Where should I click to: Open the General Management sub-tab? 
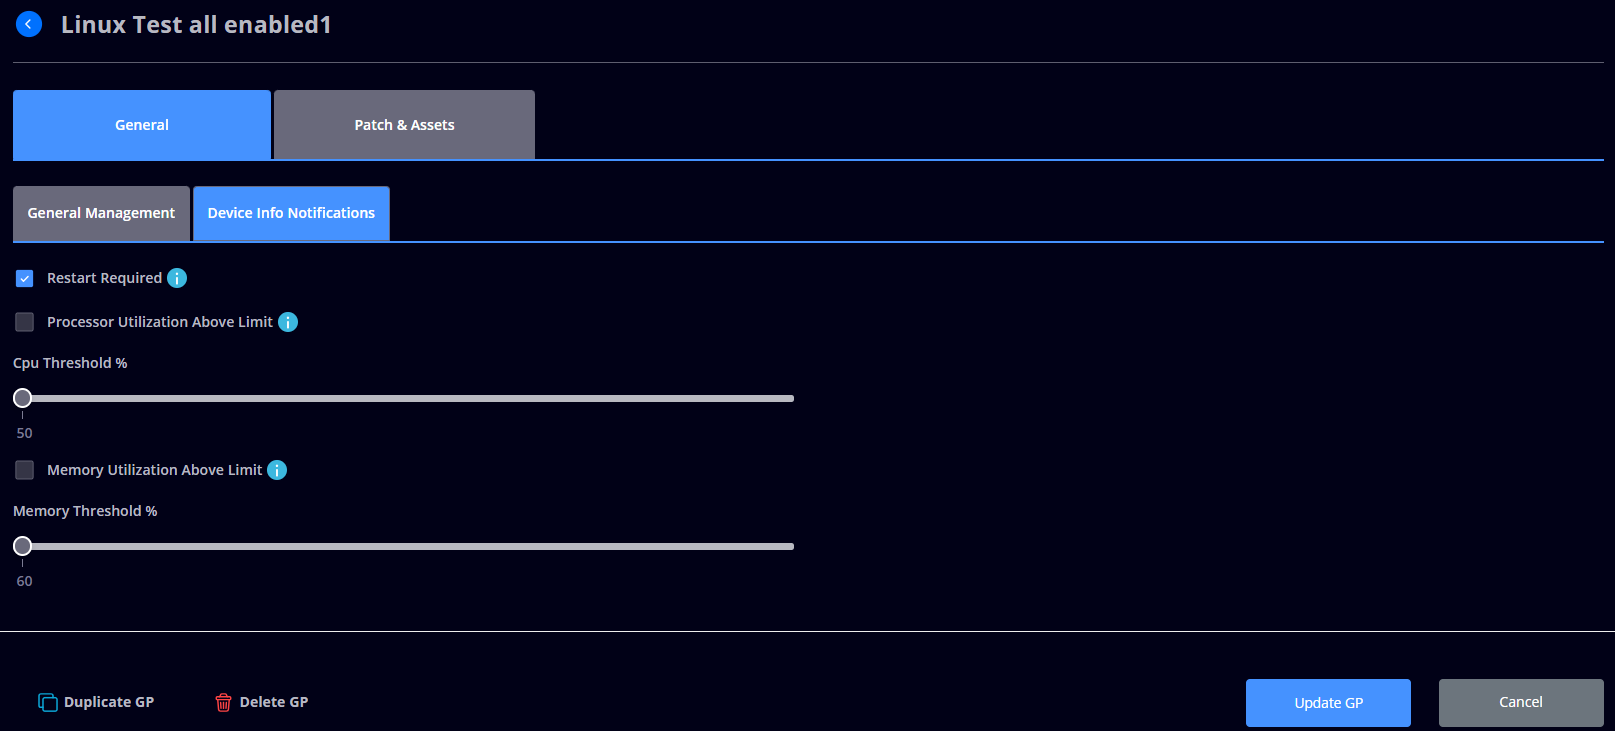tap(101, 213)
